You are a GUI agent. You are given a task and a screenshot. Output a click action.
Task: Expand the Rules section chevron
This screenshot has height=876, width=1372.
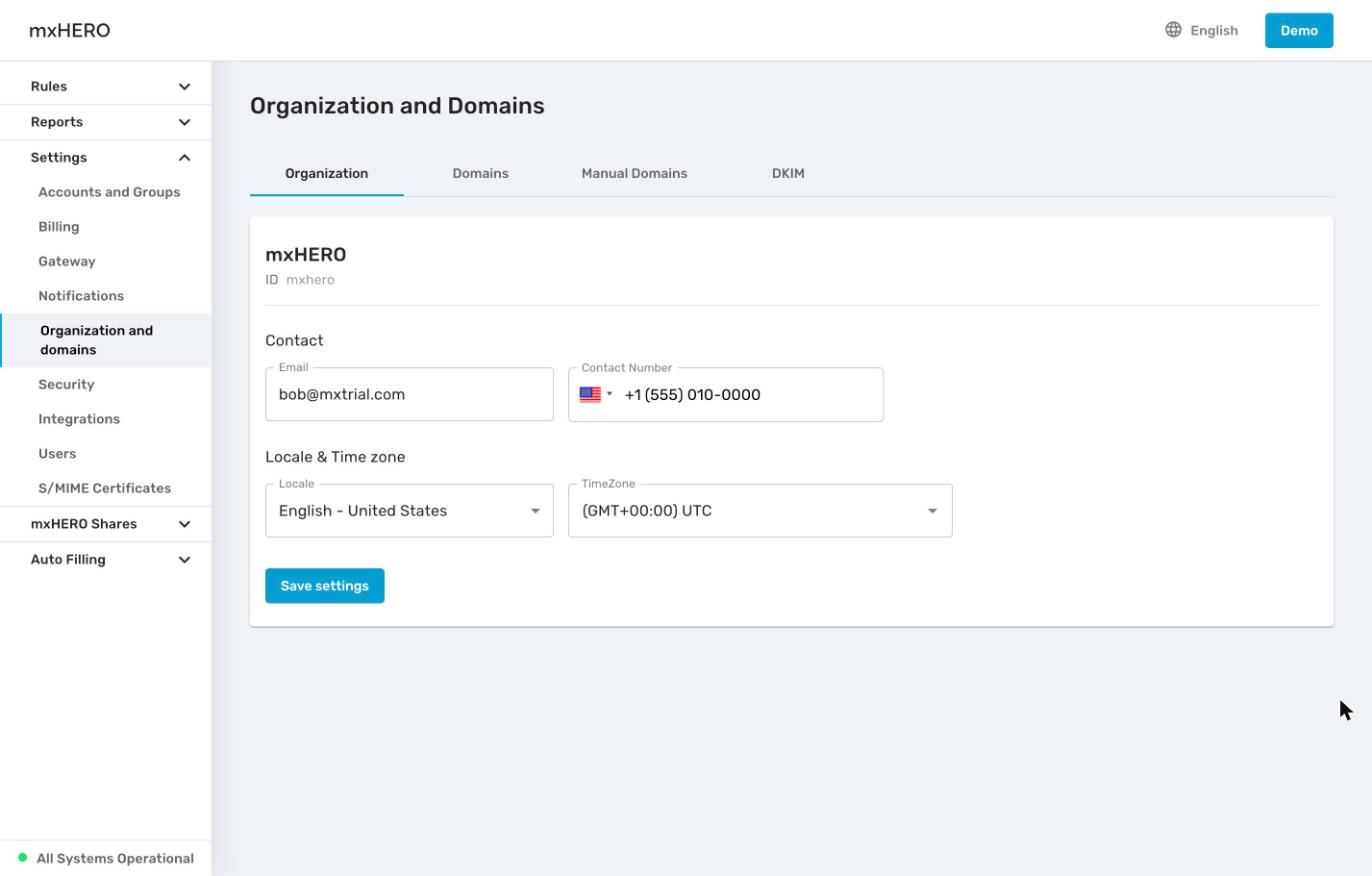[184, 87]
